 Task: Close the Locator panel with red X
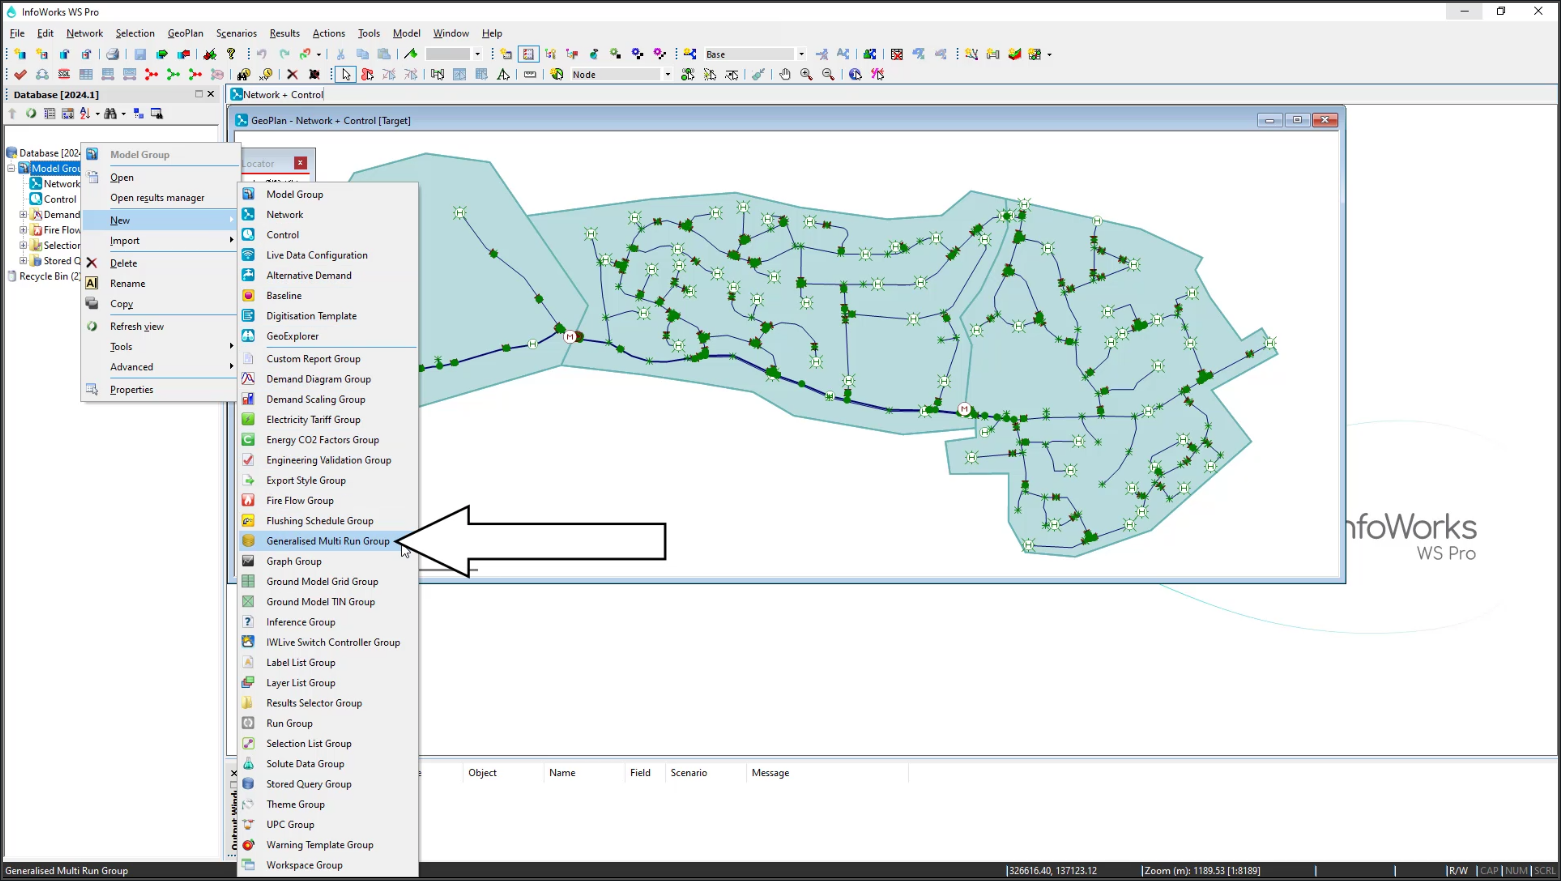300,163
